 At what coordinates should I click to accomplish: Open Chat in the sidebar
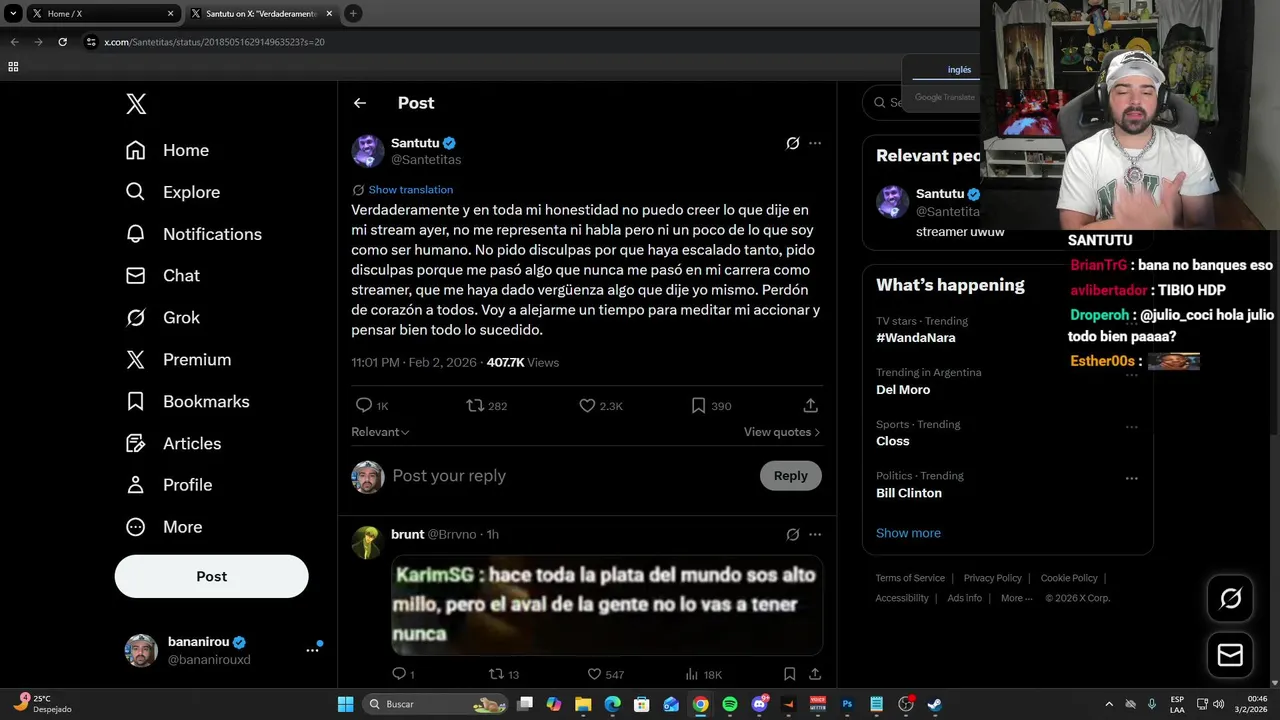(162, 275)
